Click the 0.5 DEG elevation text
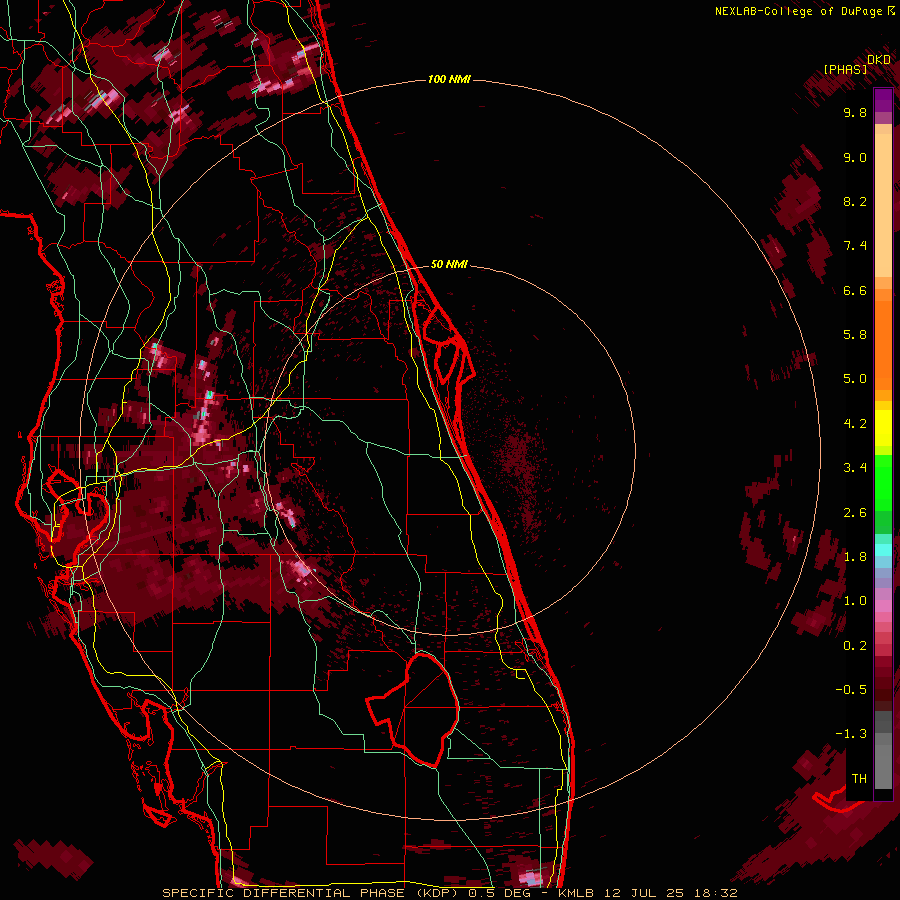The image size is (900, 900). click(x=499, y=893)
